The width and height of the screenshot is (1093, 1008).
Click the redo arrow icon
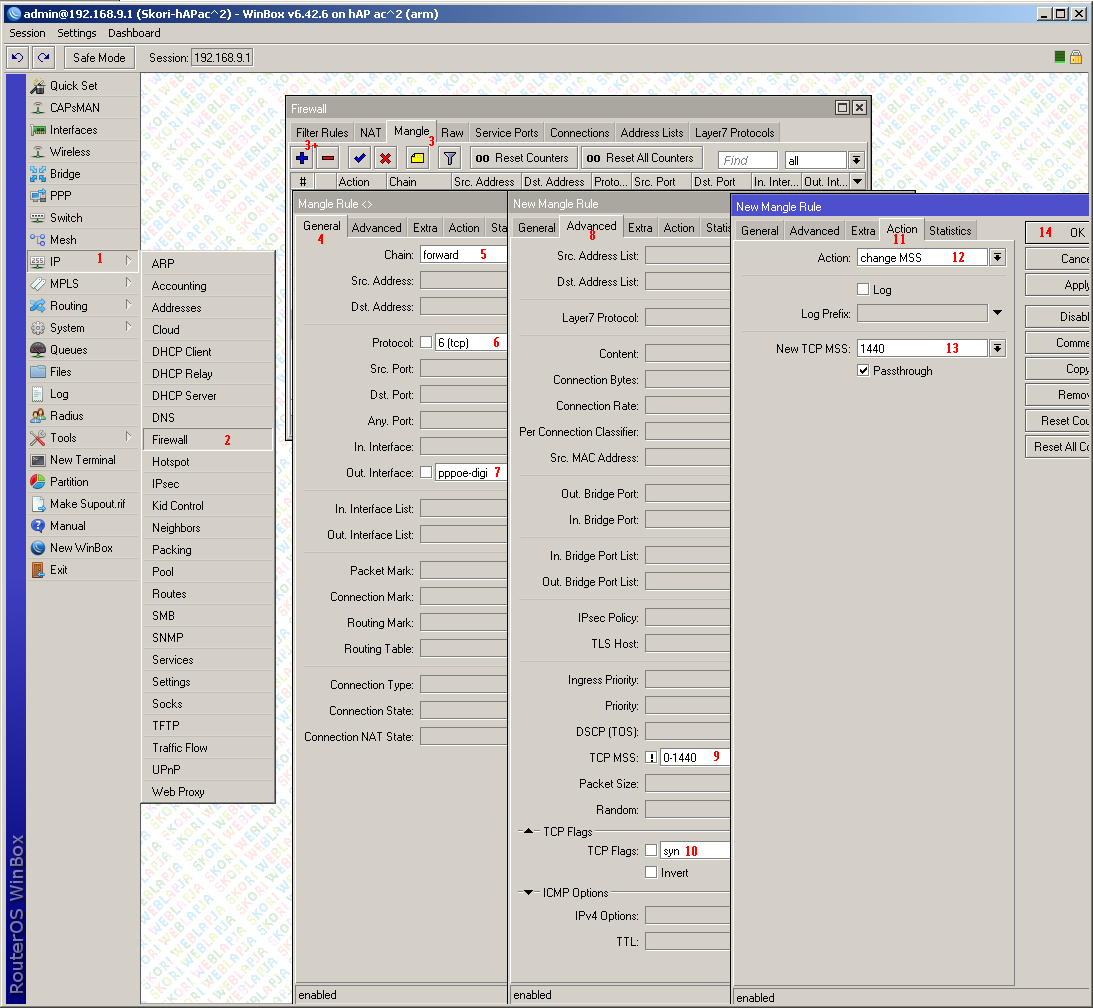43,58
